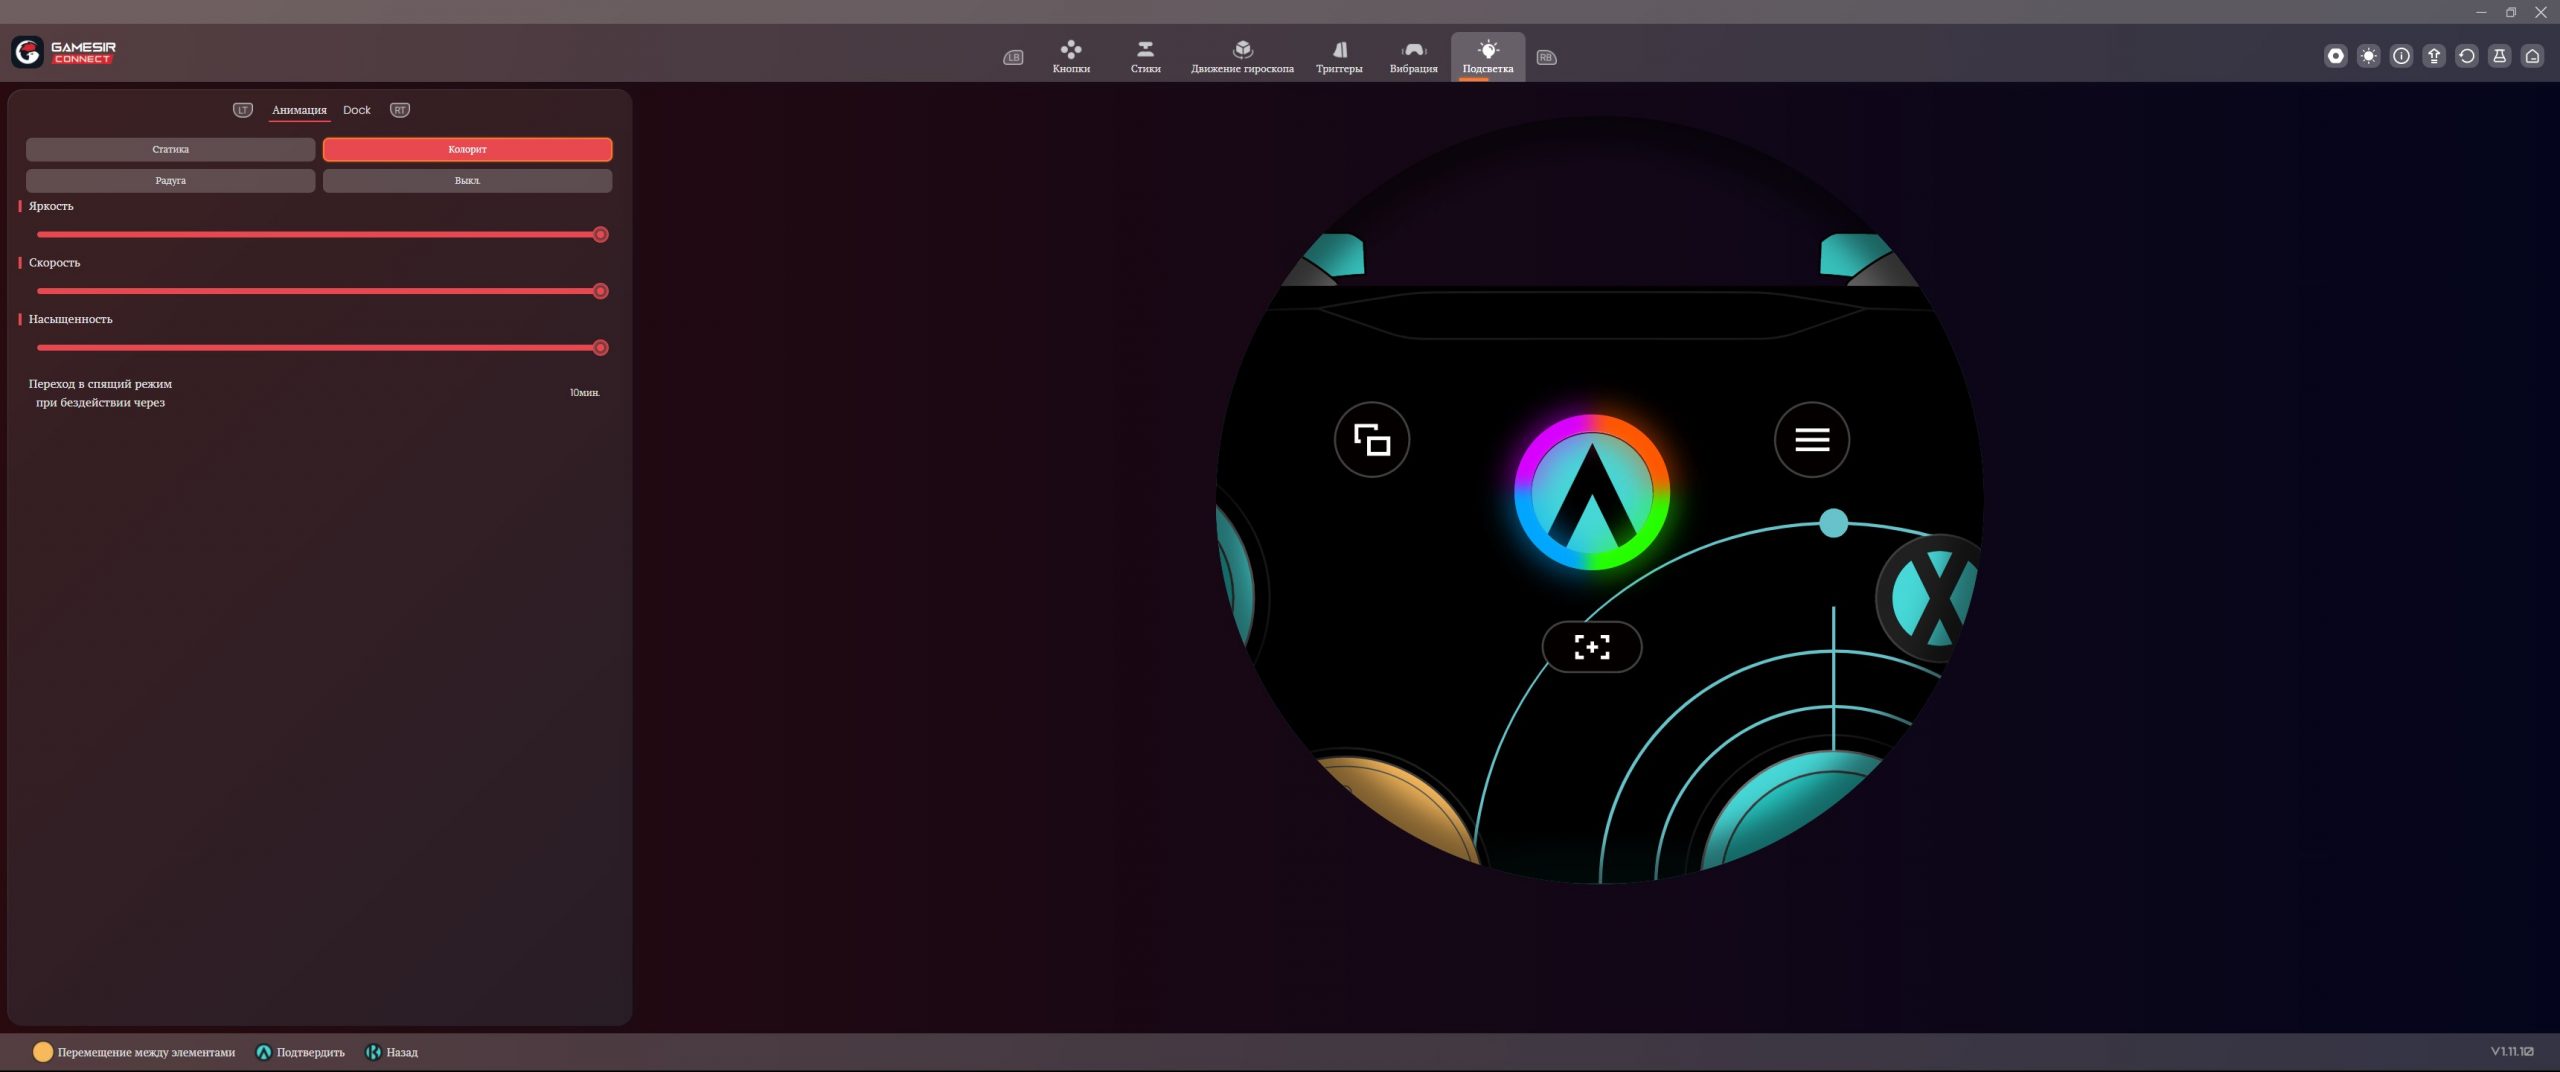This screenshot has height=1072, width=2560.
Task: Choose the Статика lighting mode
Action: 171,149
